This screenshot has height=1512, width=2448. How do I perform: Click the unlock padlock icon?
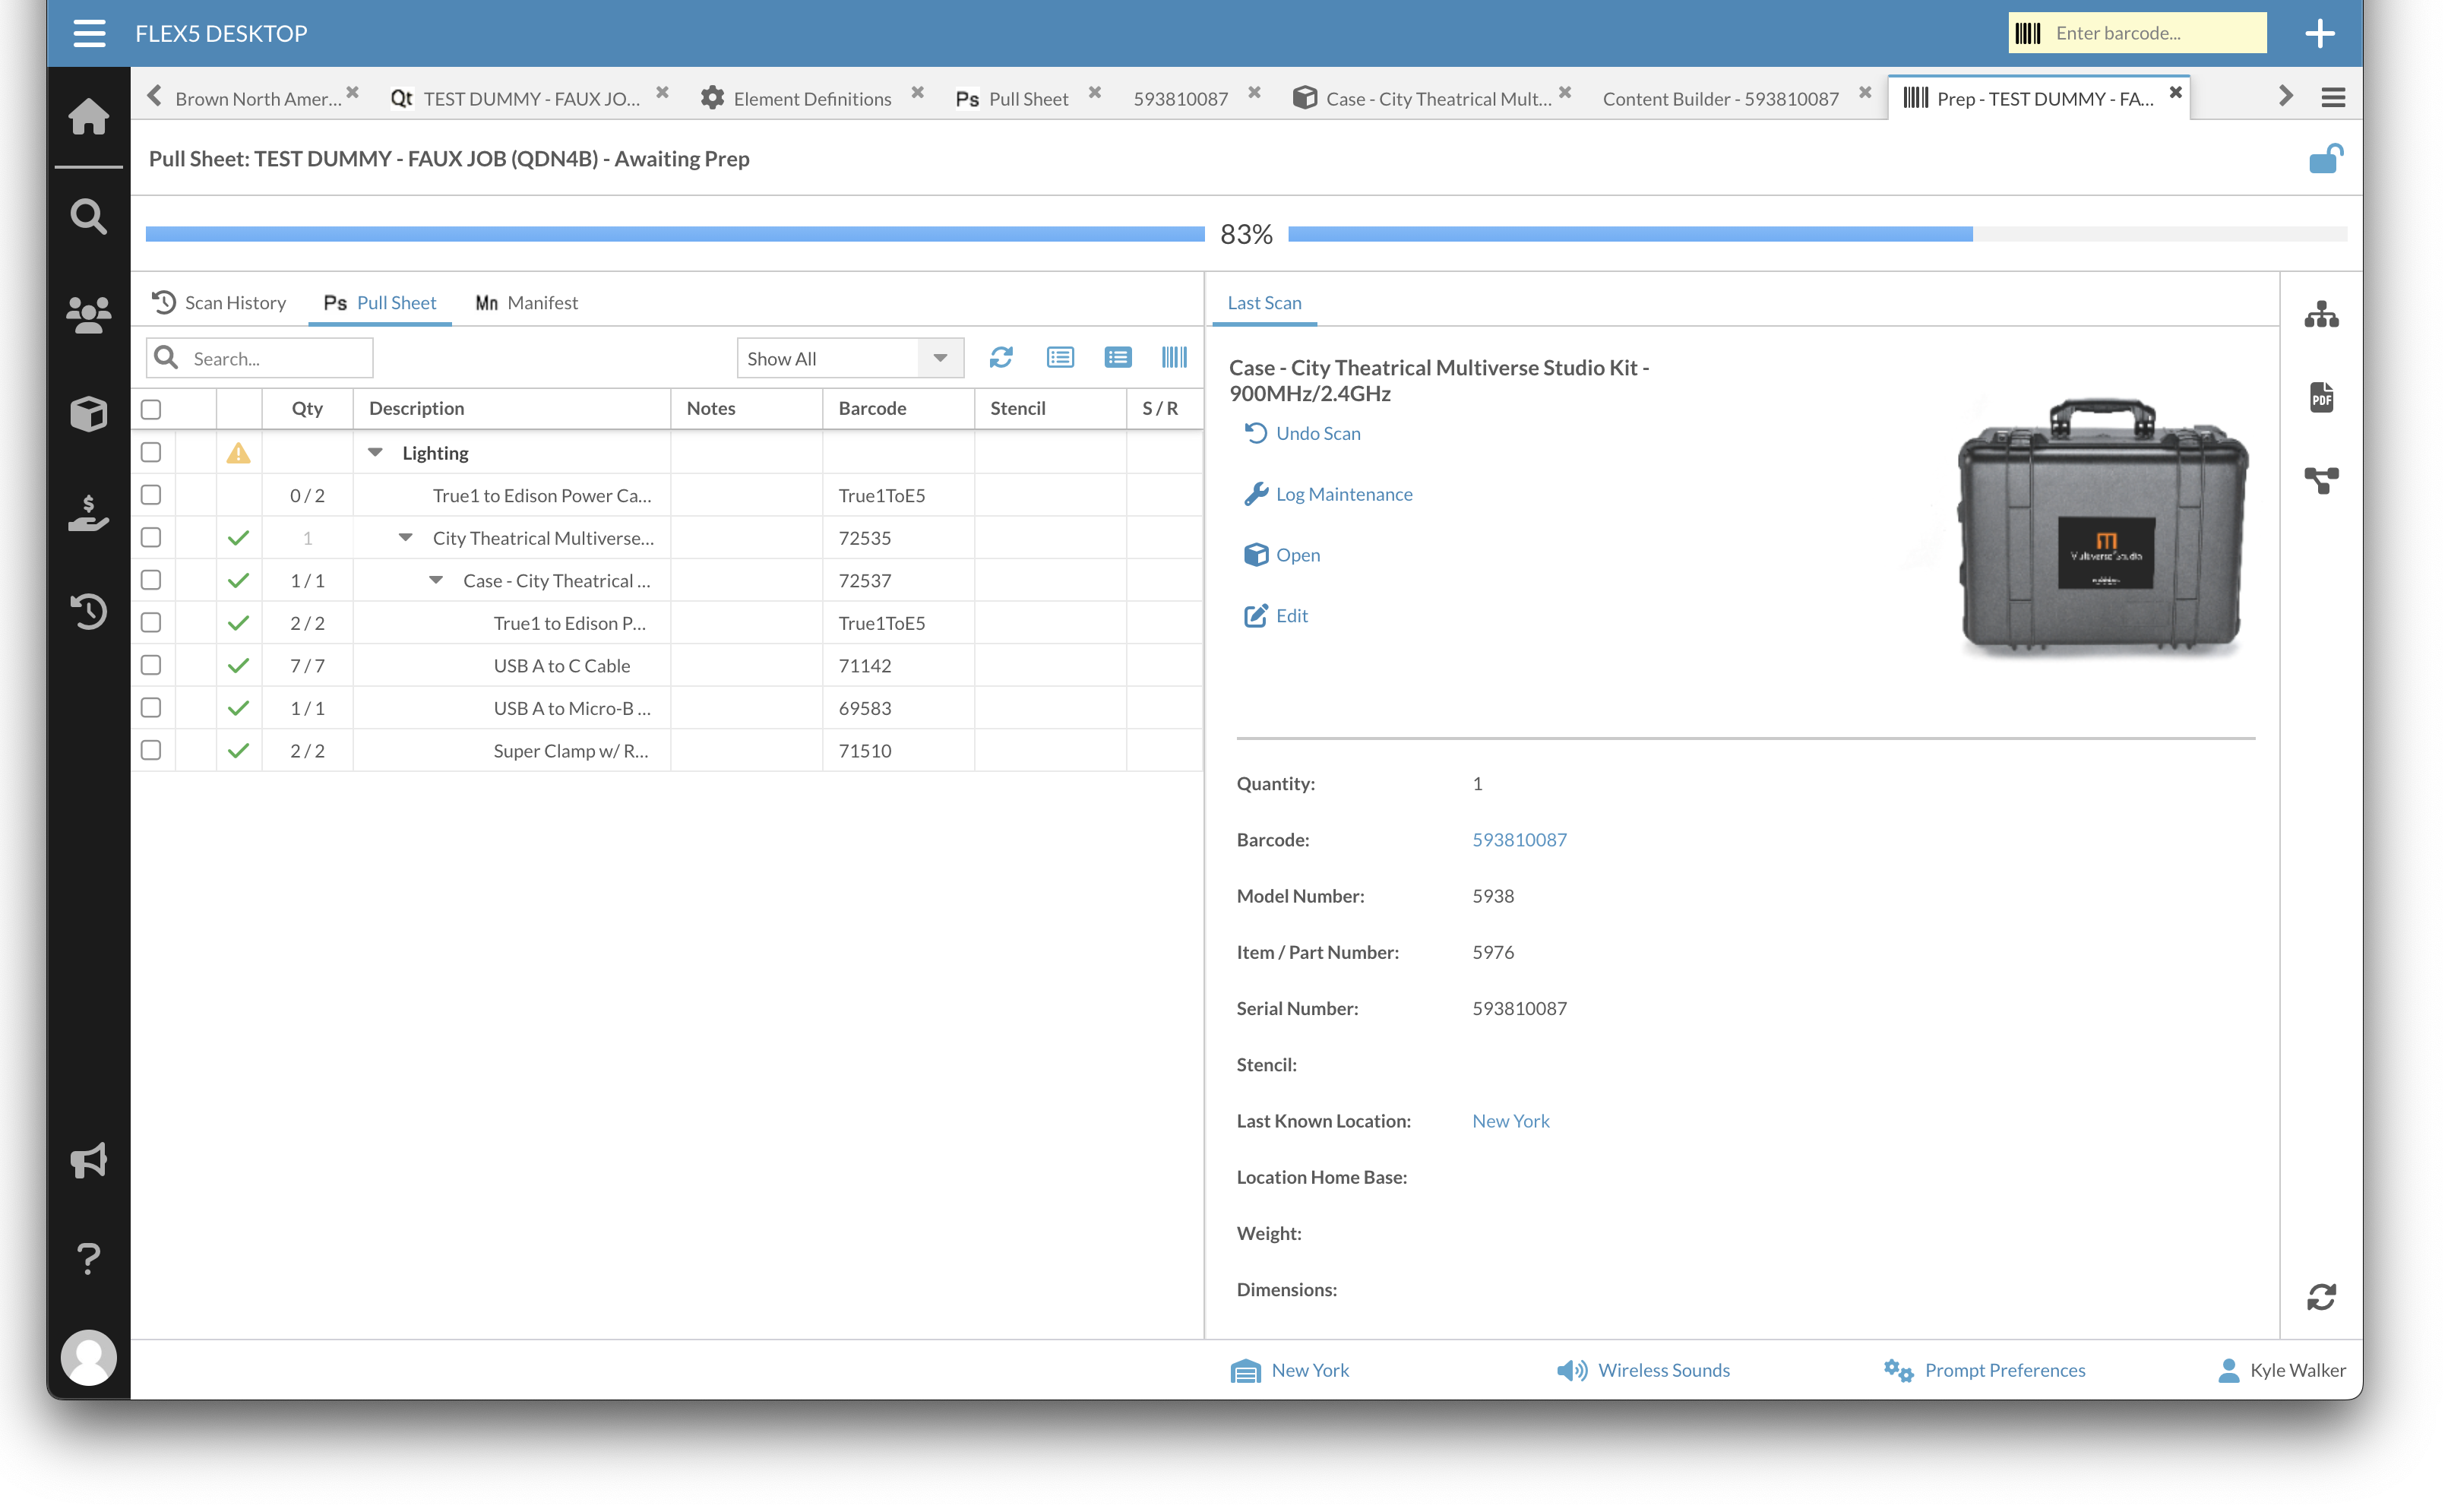click(x=2325, y=159)
